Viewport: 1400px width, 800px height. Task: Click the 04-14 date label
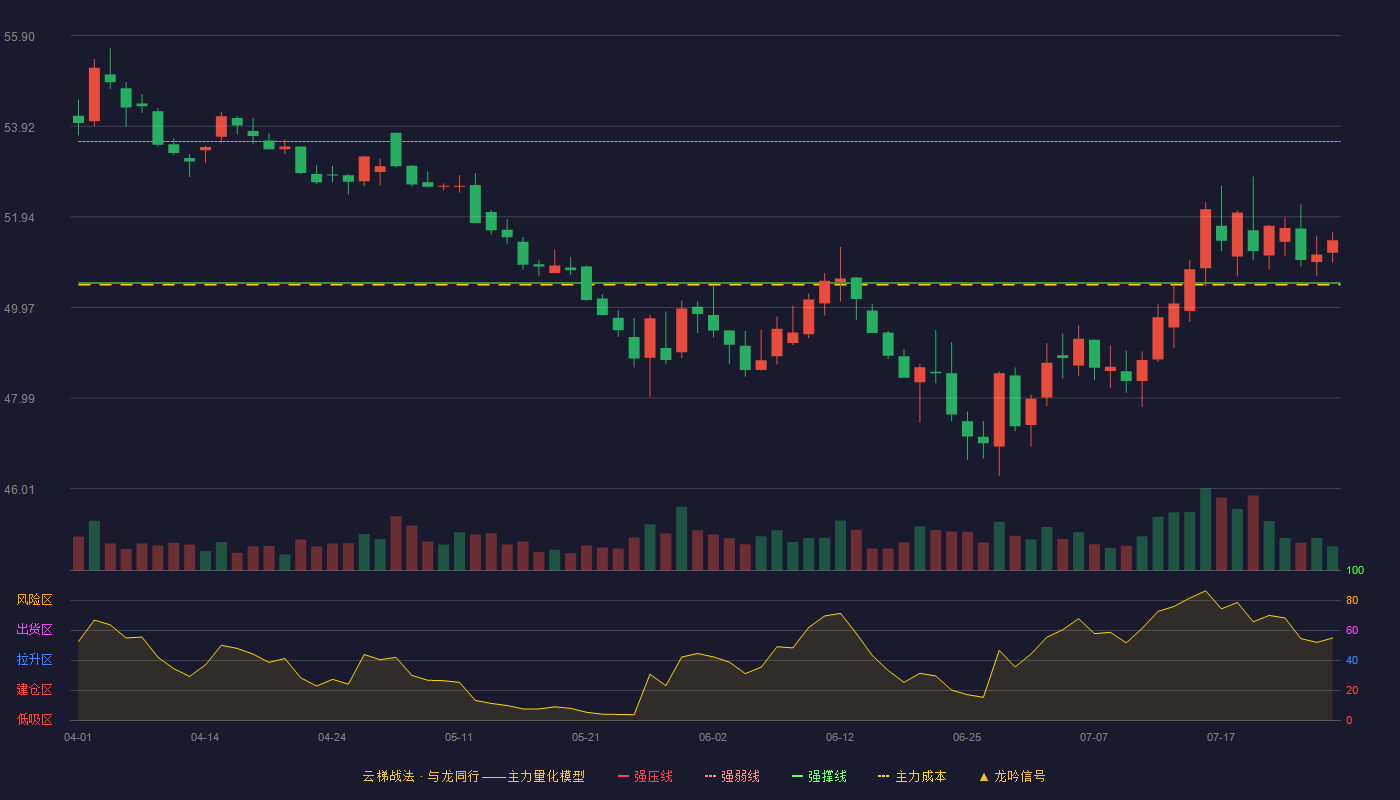pos(205,737)
